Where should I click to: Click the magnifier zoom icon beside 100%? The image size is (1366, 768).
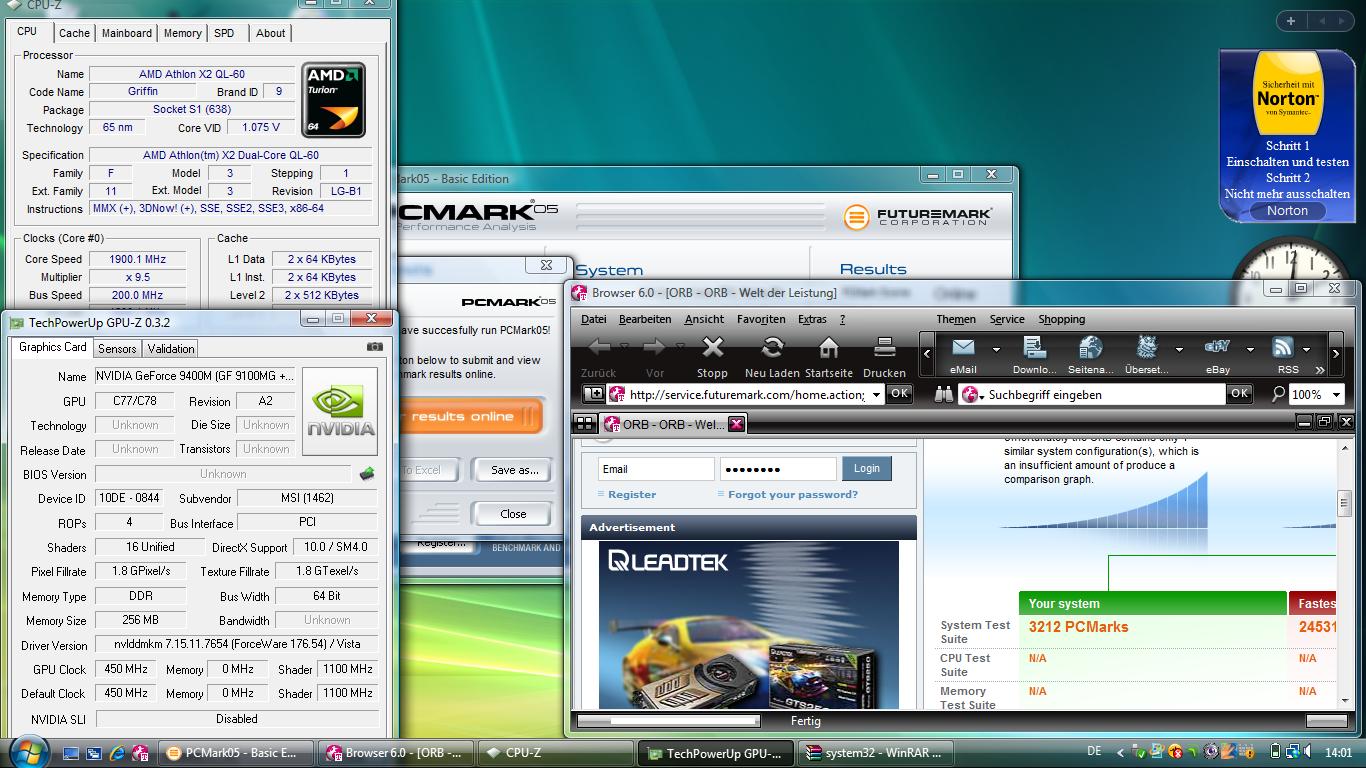pos(1278,394)
